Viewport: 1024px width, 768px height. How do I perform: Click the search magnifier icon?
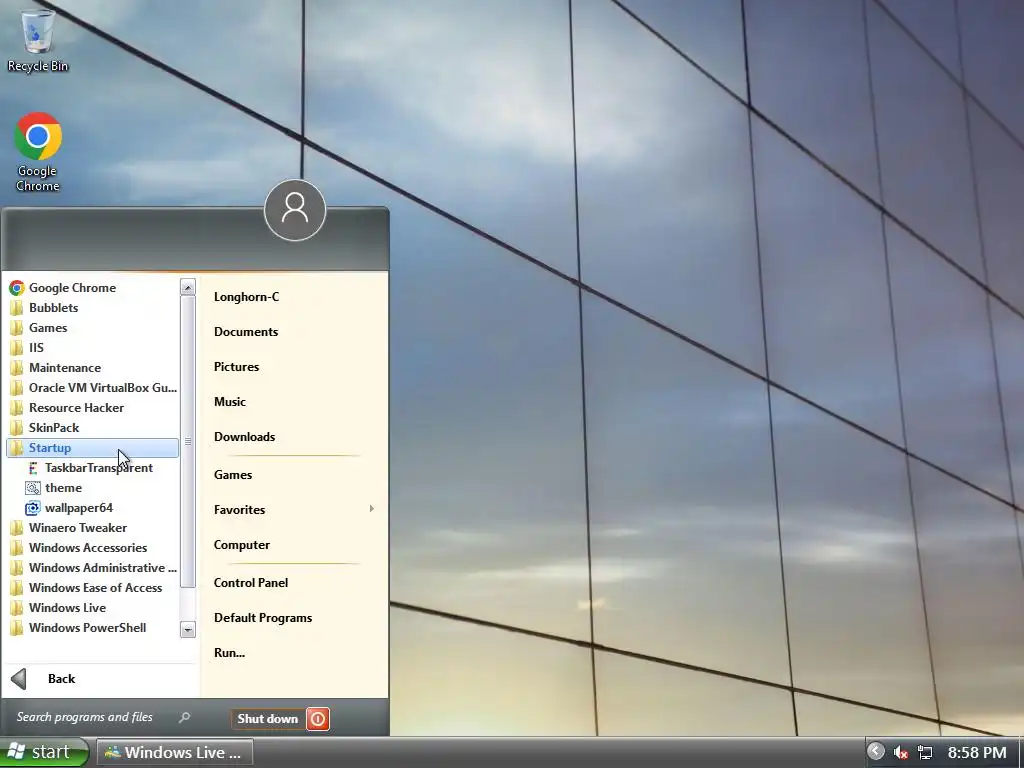(185, 717)
